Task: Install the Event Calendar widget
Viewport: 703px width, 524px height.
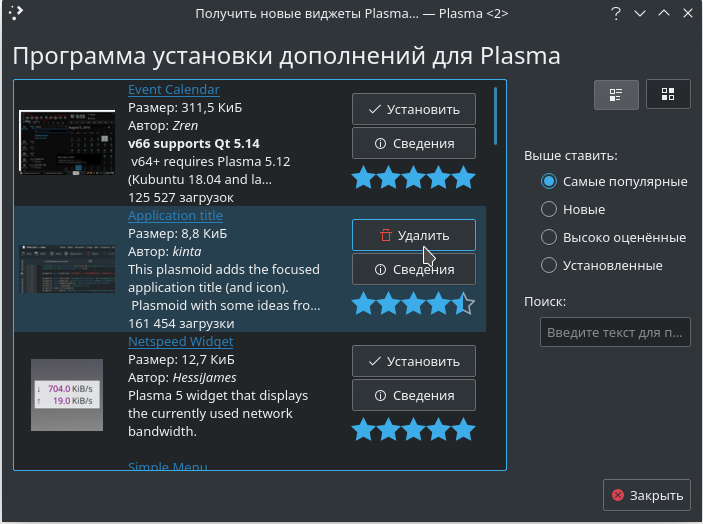Action: click(x=414, y=109)
